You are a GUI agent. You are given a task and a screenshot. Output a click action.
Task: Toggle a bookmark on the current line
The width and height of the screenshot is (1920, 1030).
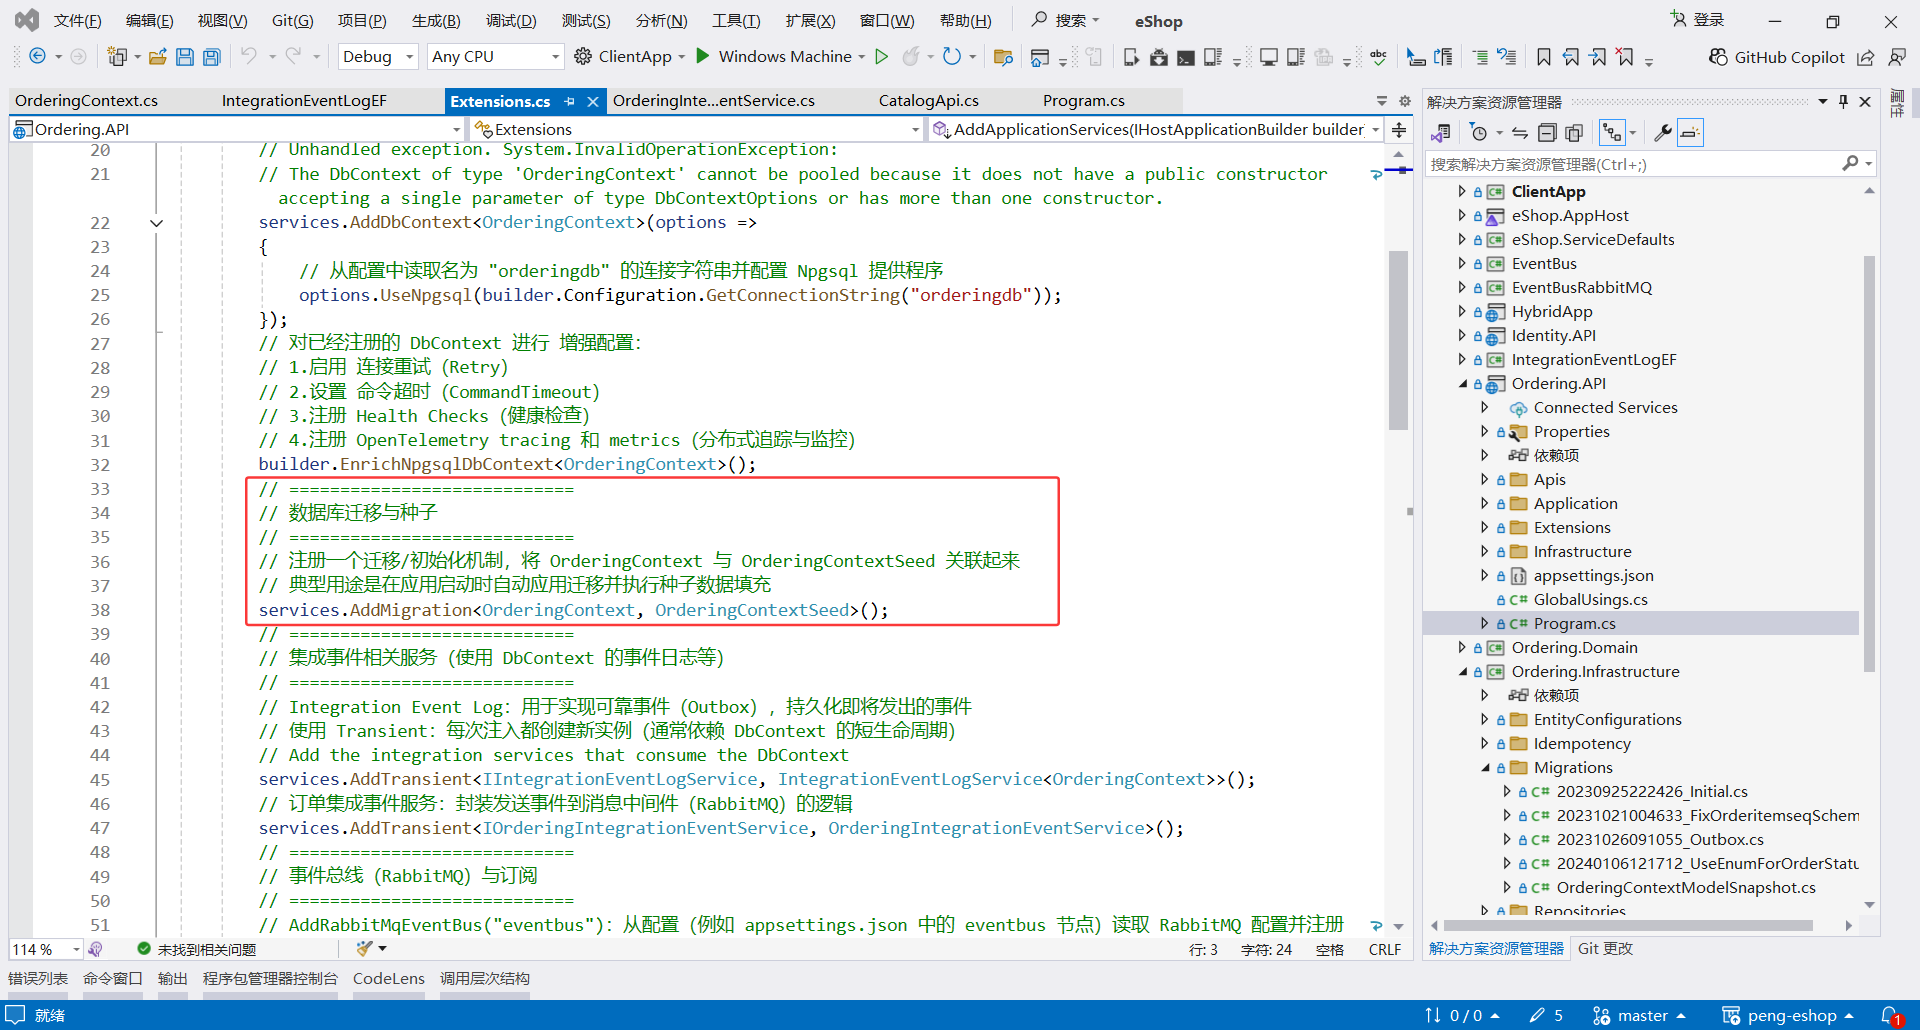pos(1544,57)
